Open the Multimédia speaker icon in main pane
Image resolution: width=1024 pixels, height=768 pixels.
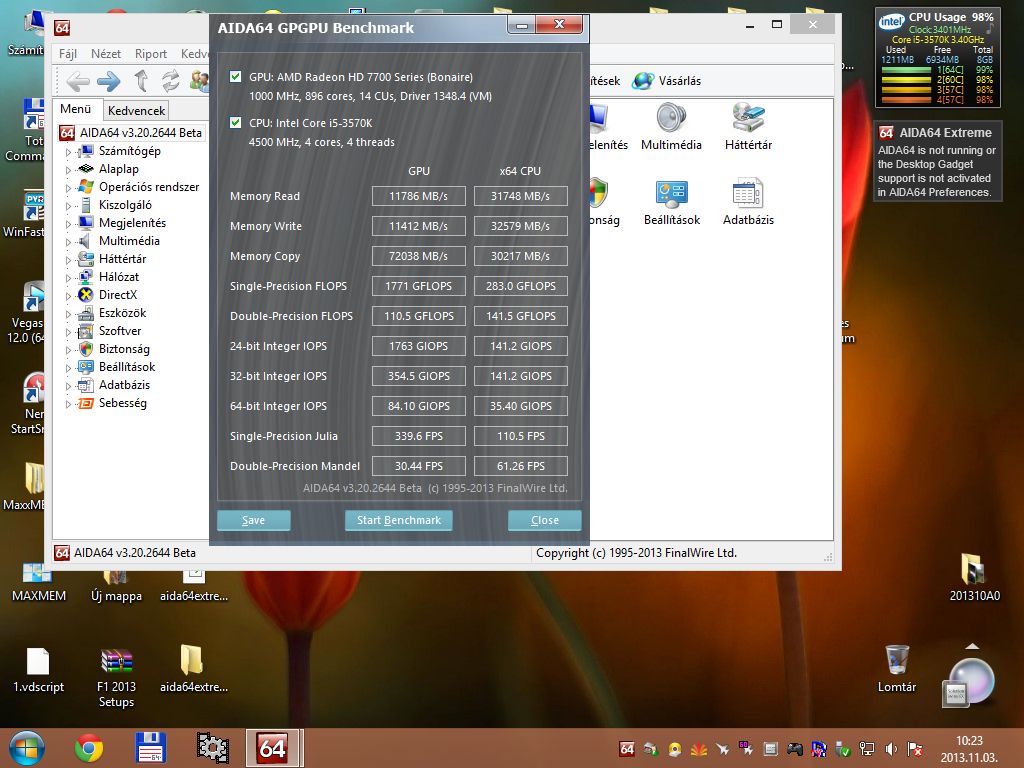tap(671, 118)
